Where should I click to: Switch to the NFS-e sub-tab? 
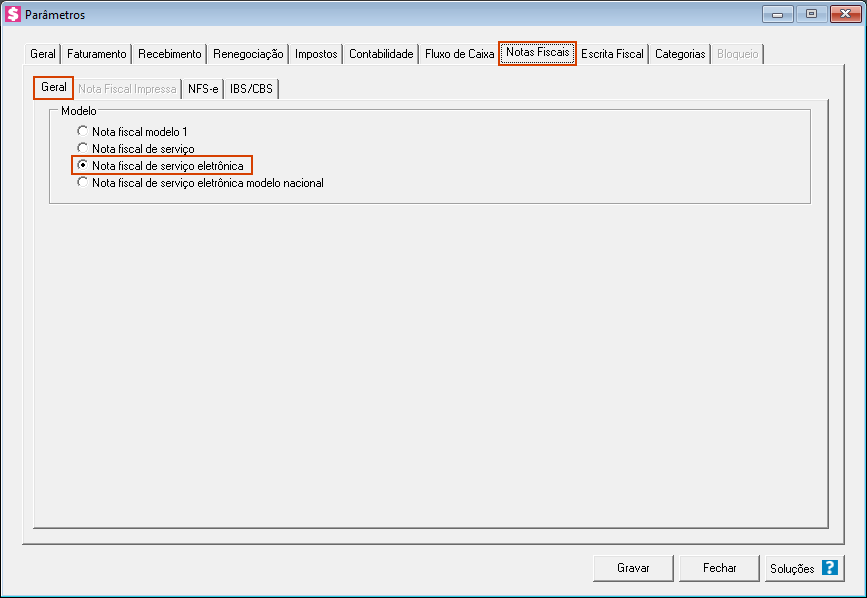(203, 89)
